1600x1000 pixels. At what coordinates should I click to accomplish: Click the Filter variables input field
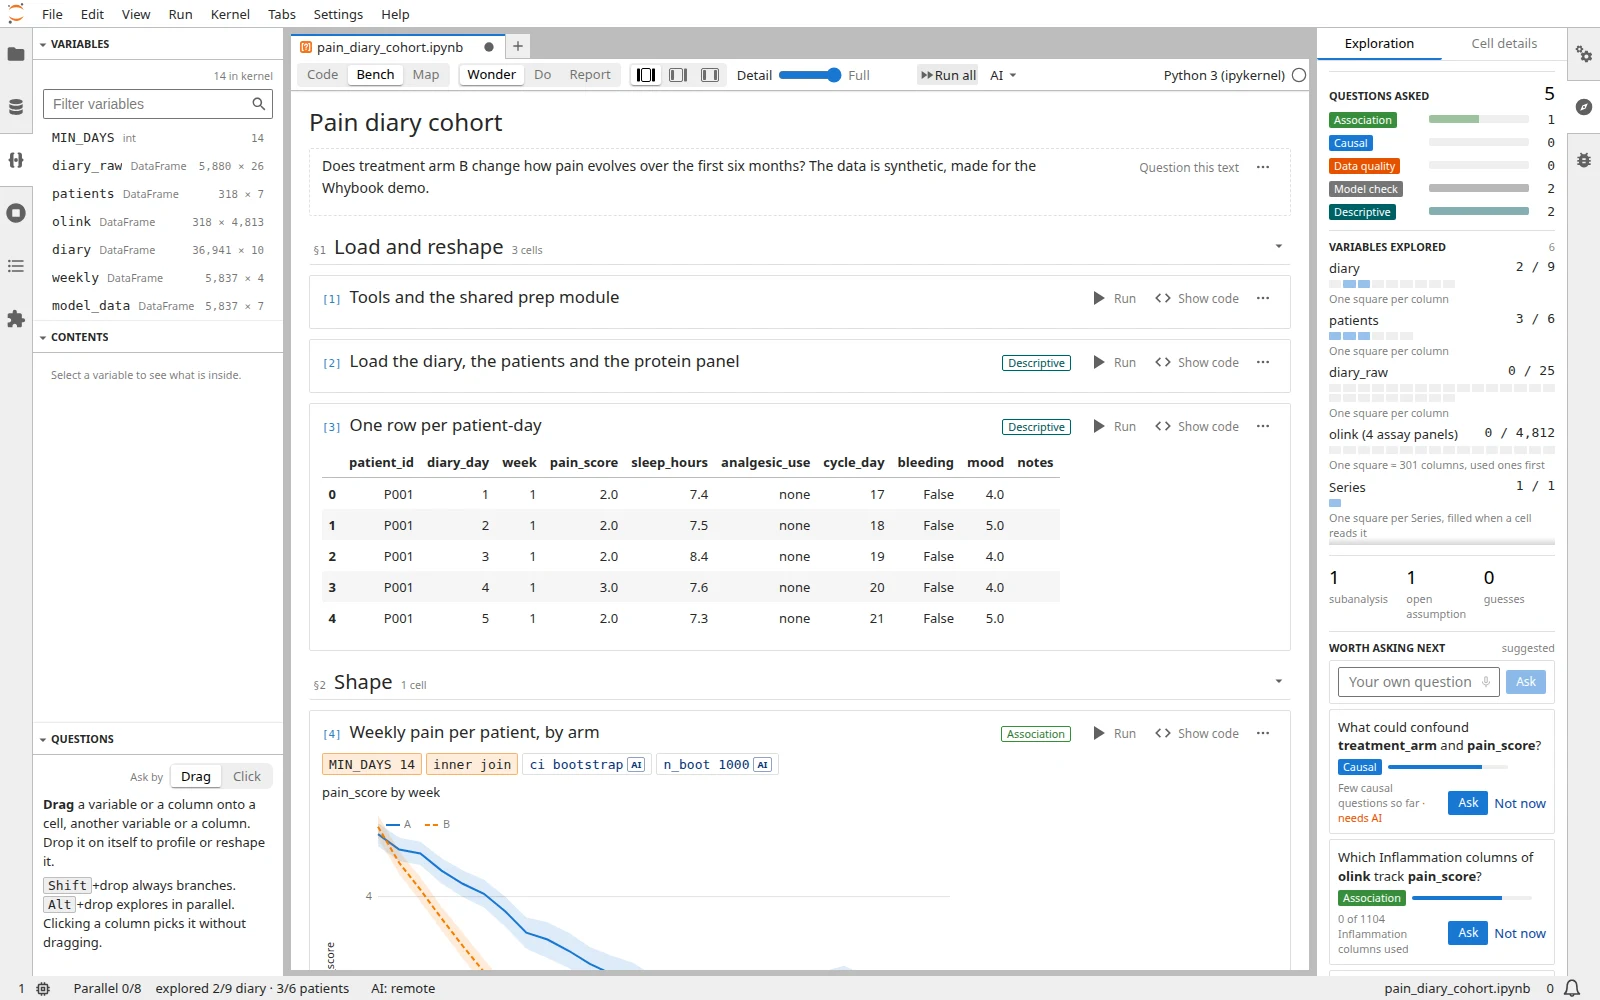point(158,104)
